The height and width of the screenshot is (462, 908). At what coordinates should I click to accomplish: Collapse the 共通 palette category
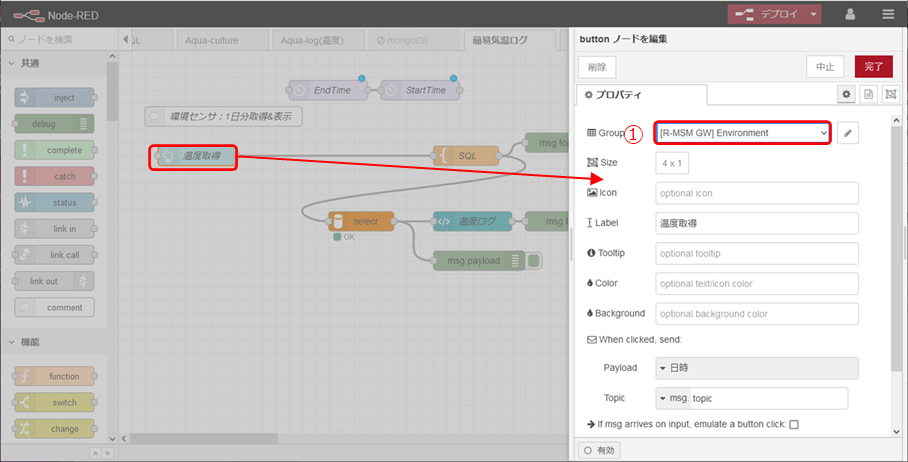click(x=14, y=64)
